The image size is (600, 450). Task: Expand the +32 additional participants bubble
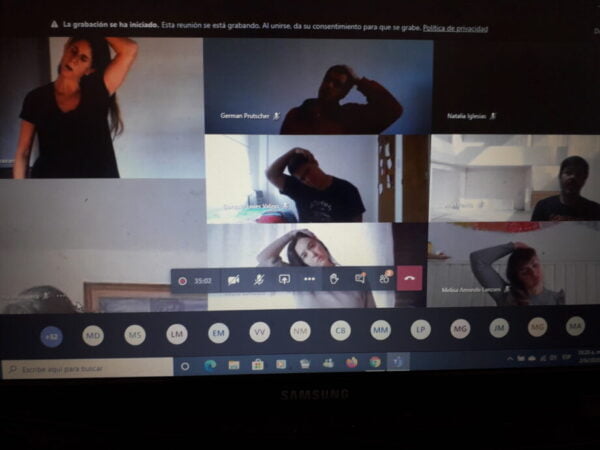coord(51,336)
